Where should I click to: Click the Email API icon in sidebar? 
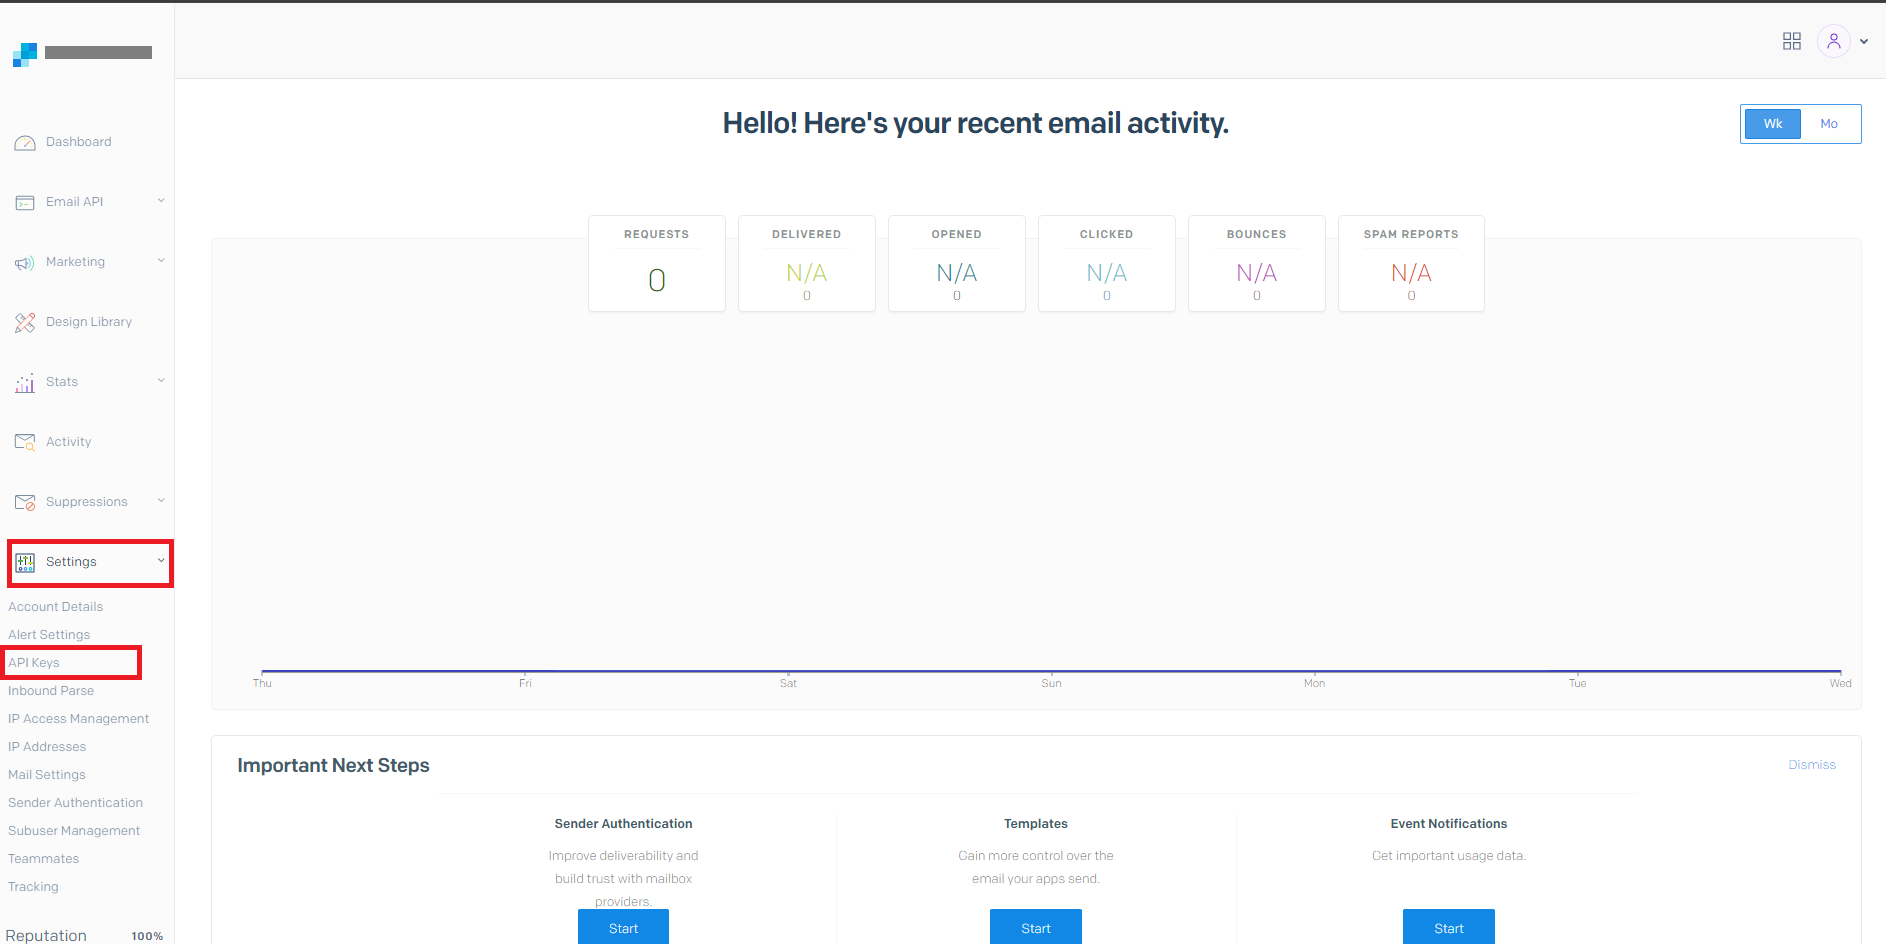point(25,203)
